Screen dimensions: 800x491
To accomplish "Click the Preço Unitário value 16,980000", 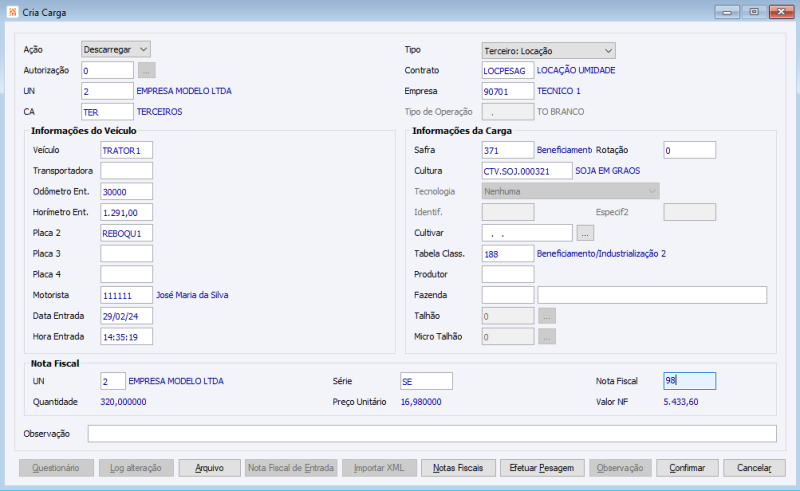I will [x=421, y=402].
